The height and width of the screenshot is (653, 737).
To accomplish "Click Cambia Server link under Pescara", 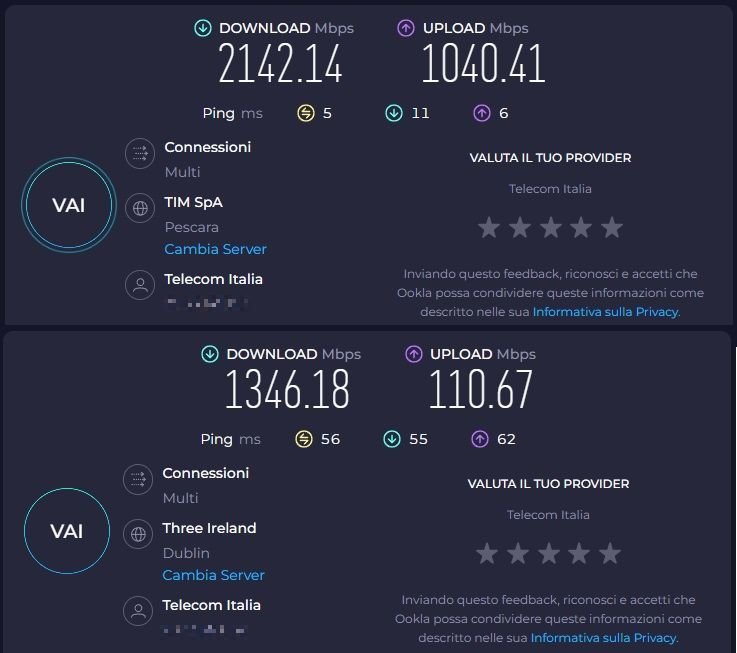I will (215, 249).
